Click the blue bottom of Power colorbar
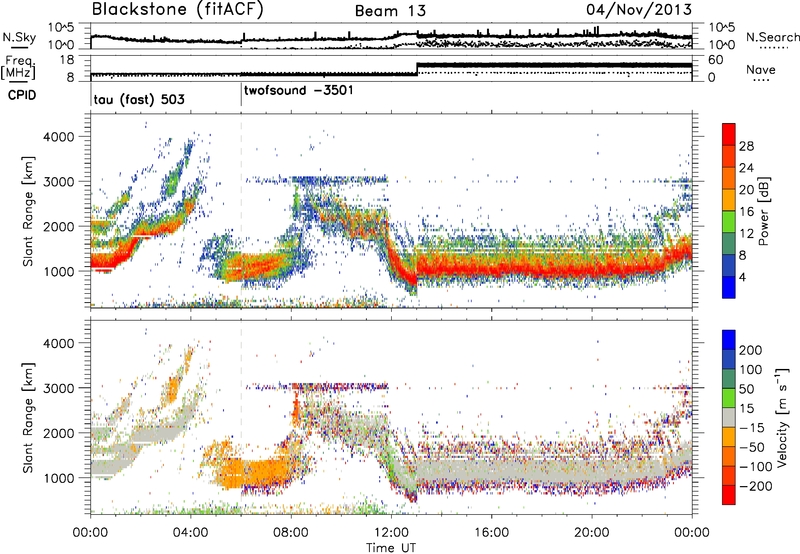The width and height of the screenshot is (800, 554). (729, 288)
